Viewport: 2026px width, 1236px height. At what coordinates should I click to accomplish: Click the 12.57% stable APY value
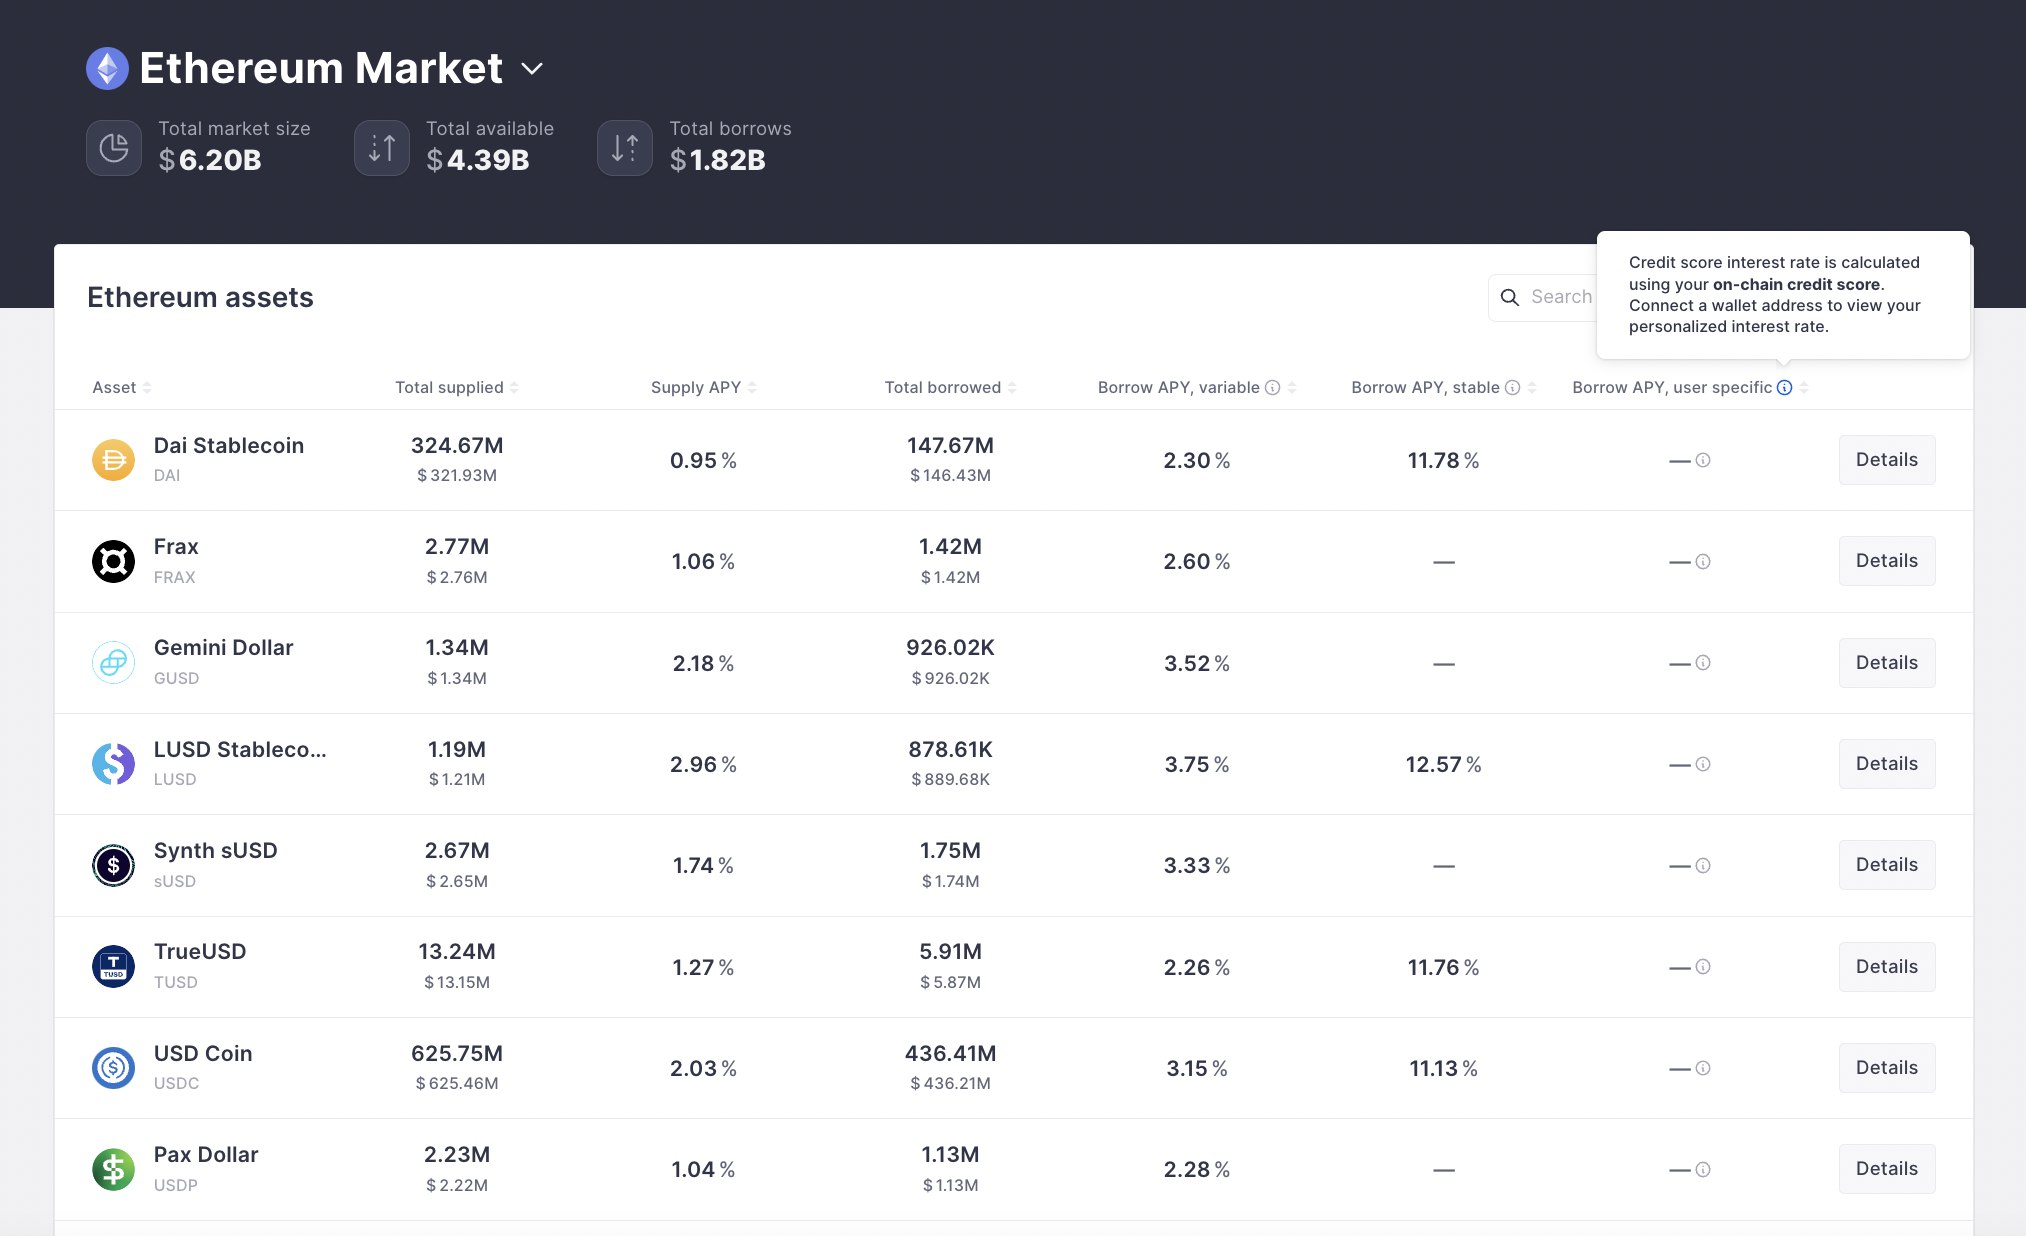(1443, 765)
